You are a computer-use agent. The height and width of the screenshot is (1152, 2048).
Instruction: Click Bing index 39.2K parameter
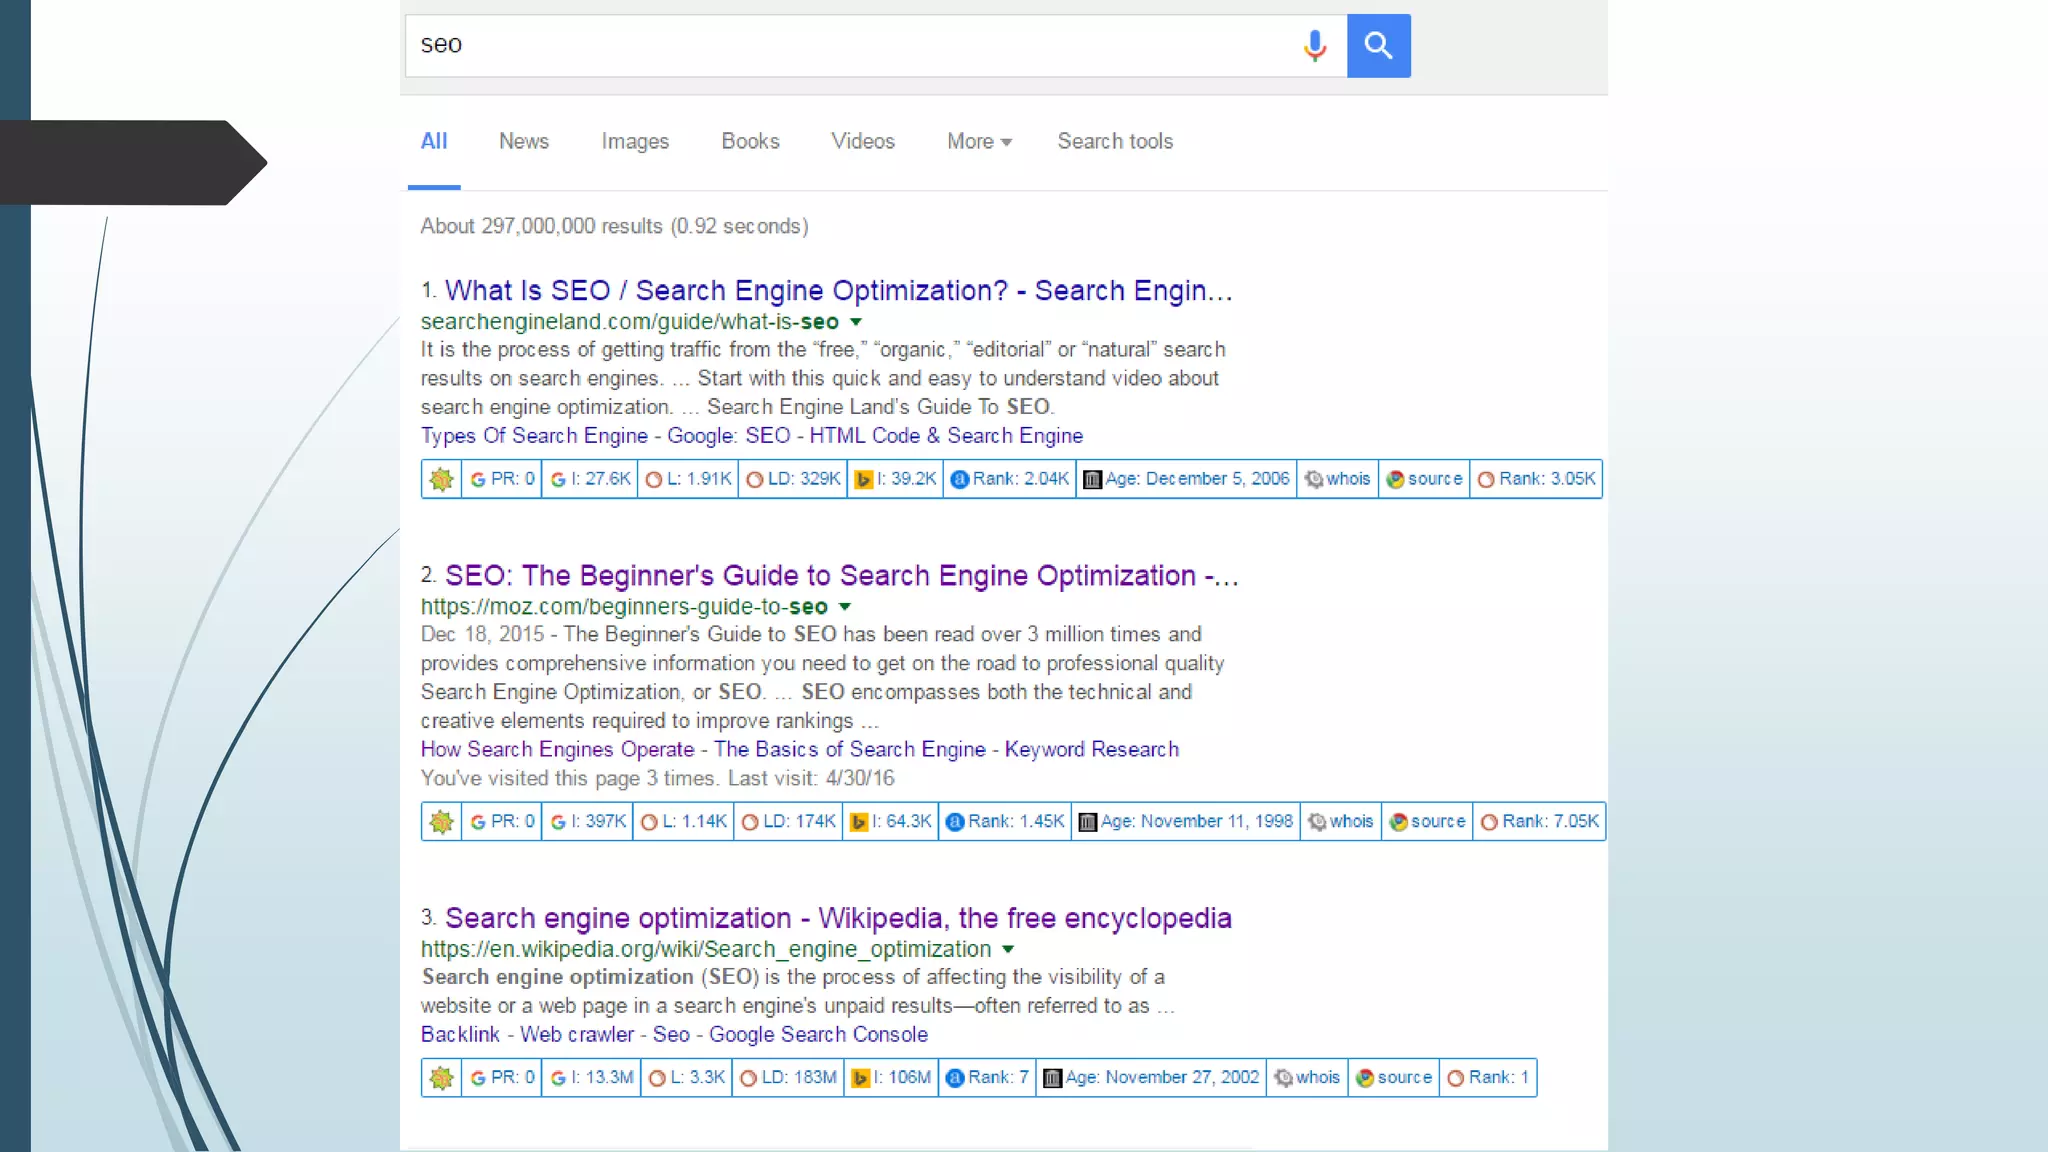coord(896,479)
